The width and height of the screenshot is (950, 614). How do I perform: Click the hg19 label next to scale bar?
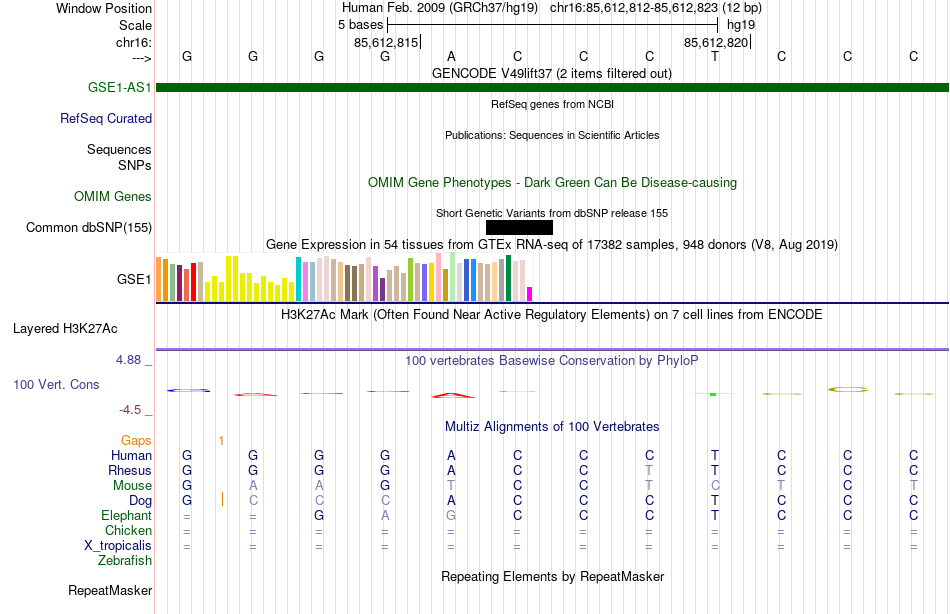[x=741, y=25]
